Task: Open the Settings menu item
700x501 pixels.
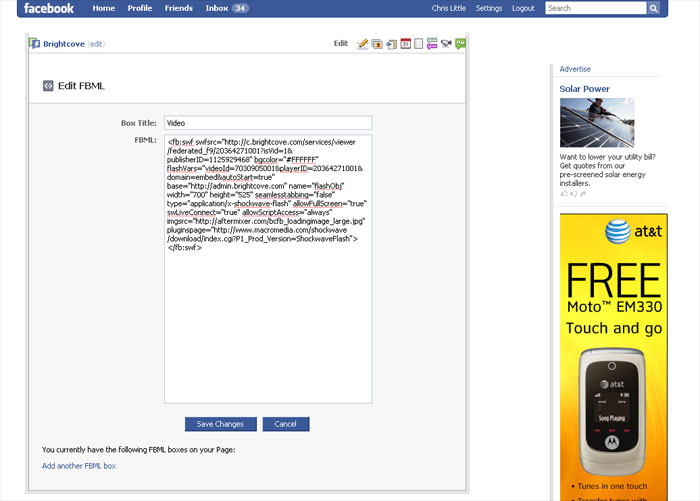Action: point(489,8)
